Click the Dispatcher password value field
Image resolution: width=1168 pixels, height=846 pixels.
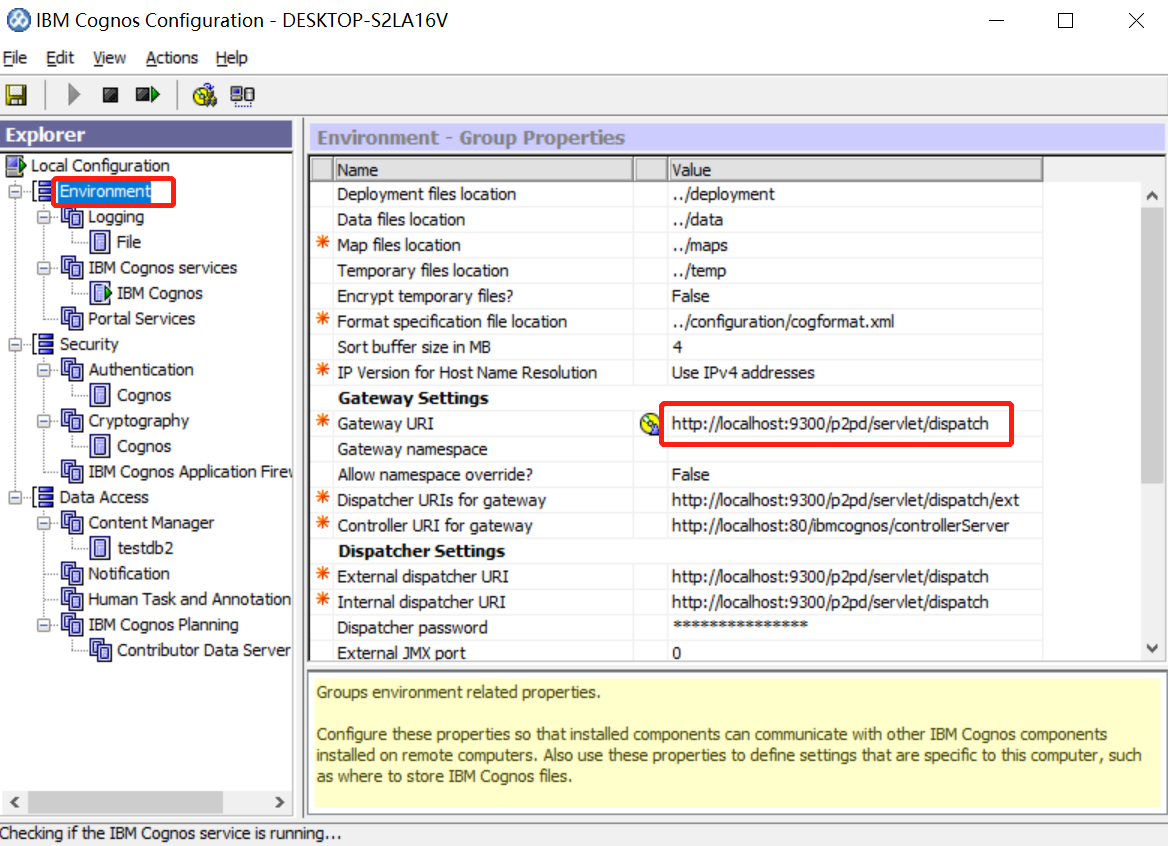pyautogui.click(x=855, y=627)
